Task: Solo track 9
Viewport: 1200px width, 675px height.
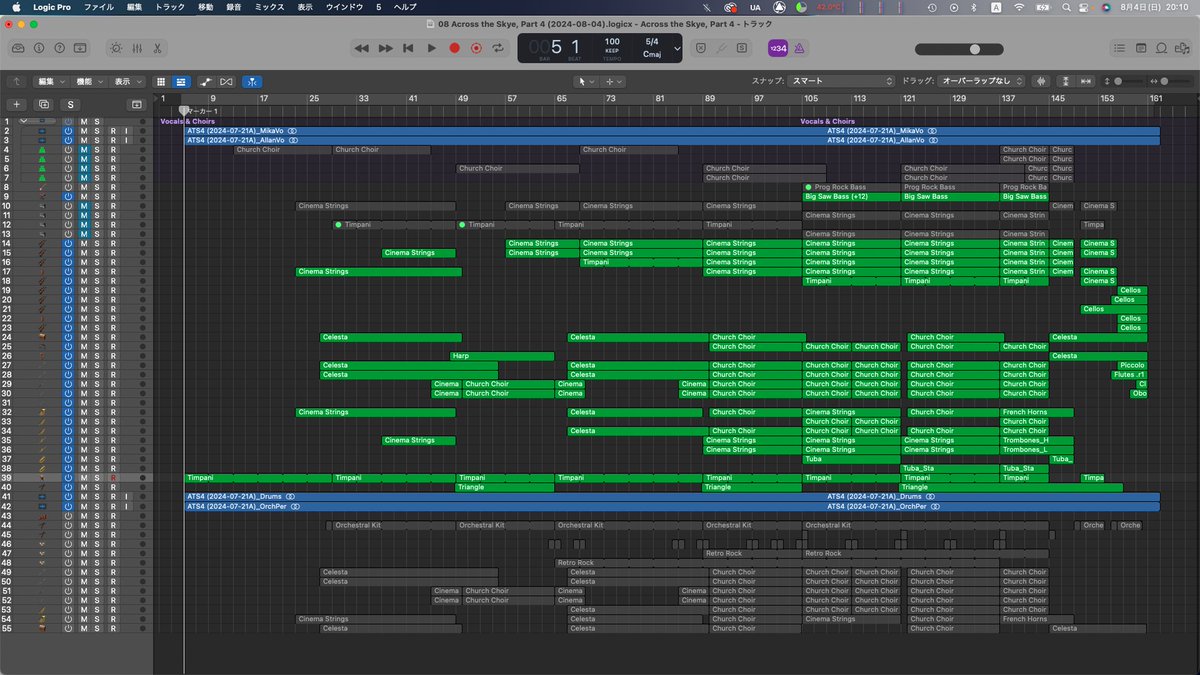Action: coord(97,196)
